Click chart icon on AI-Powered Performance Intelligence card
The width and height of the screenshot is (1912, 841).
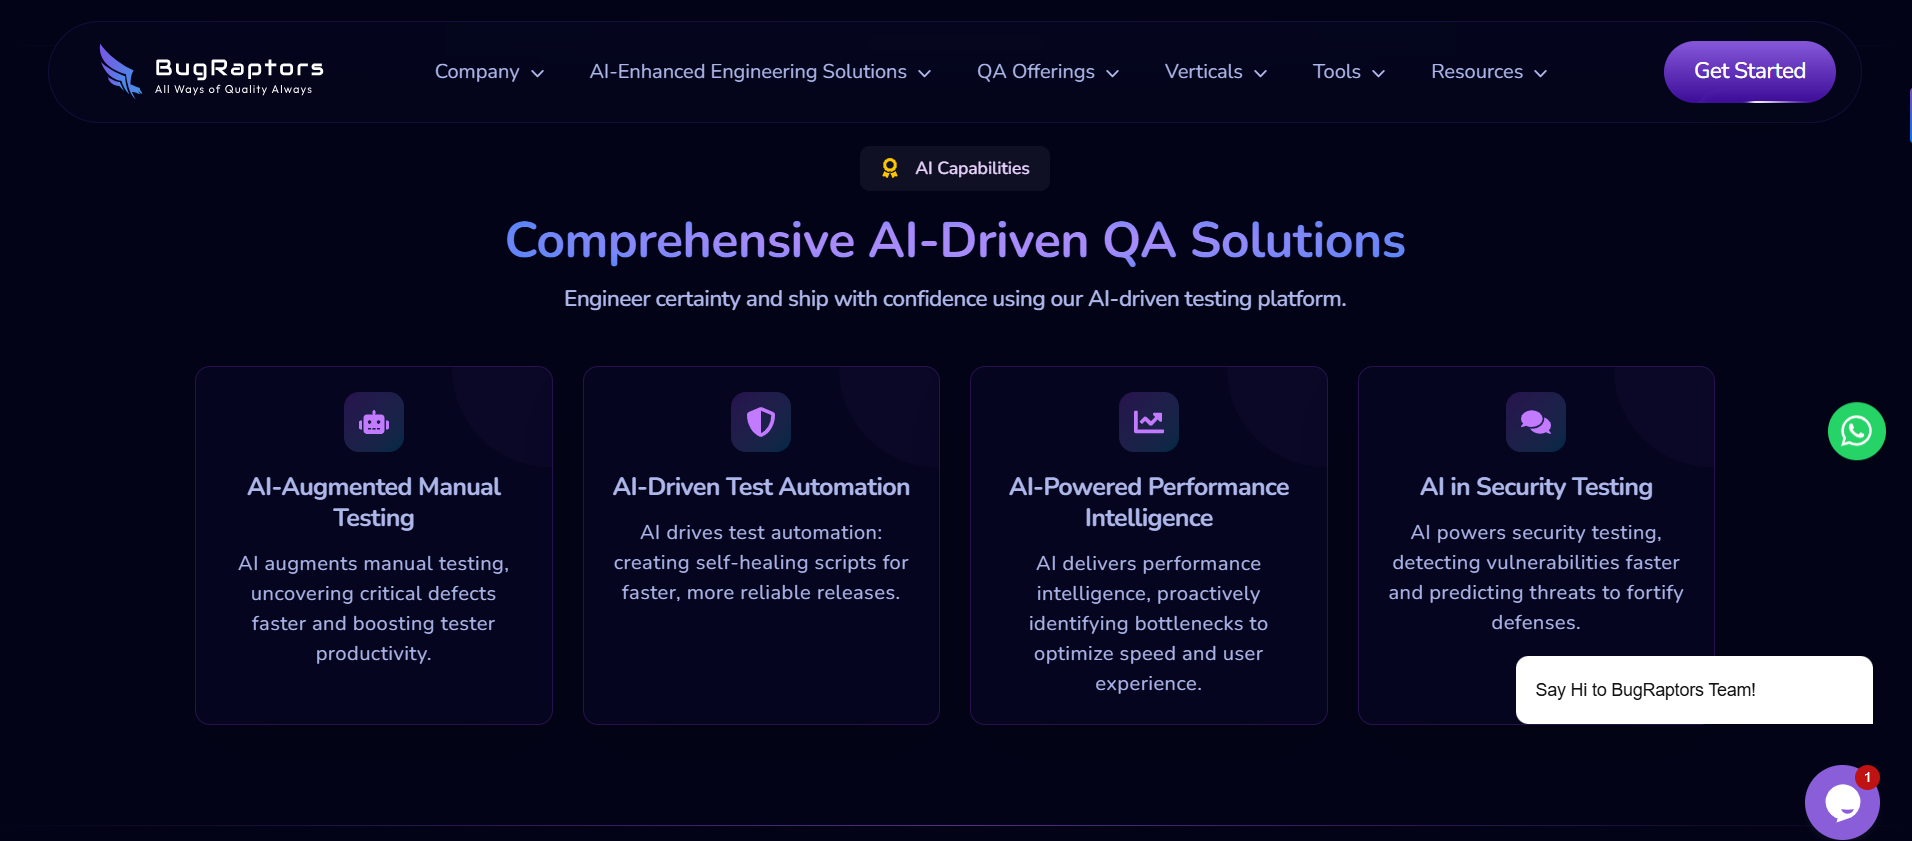point(1149,422)
